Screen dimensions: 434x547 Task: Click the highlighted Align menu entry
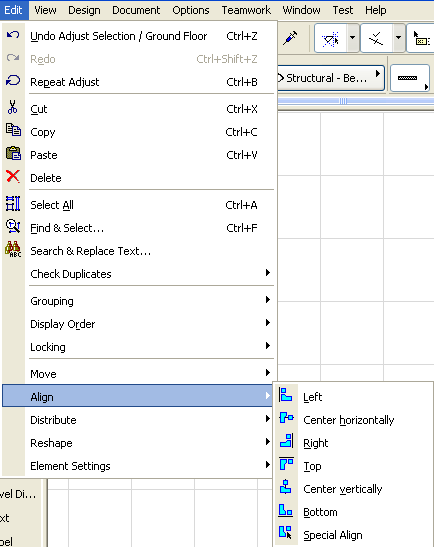(137, 396)
